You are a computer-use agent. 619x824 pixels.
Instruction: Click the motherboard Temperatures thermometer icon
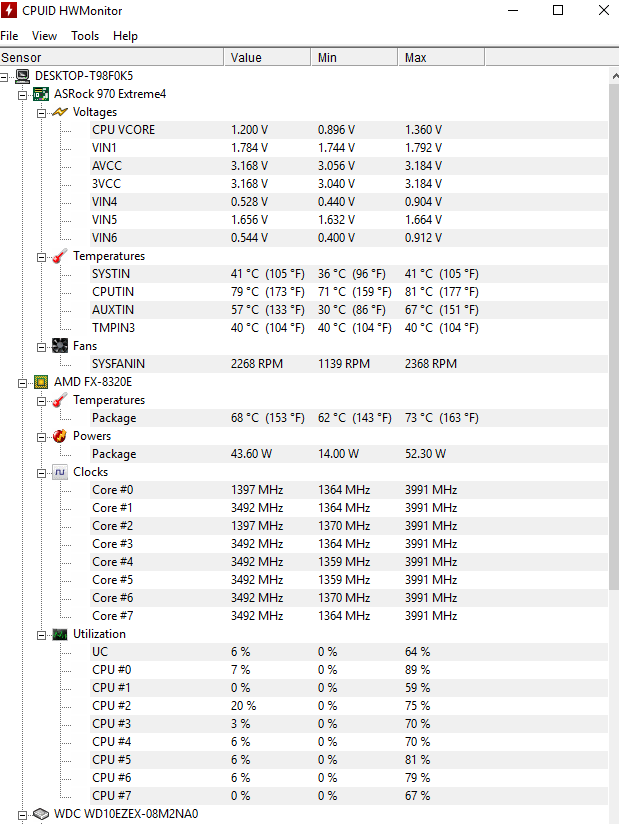(60, 256)
